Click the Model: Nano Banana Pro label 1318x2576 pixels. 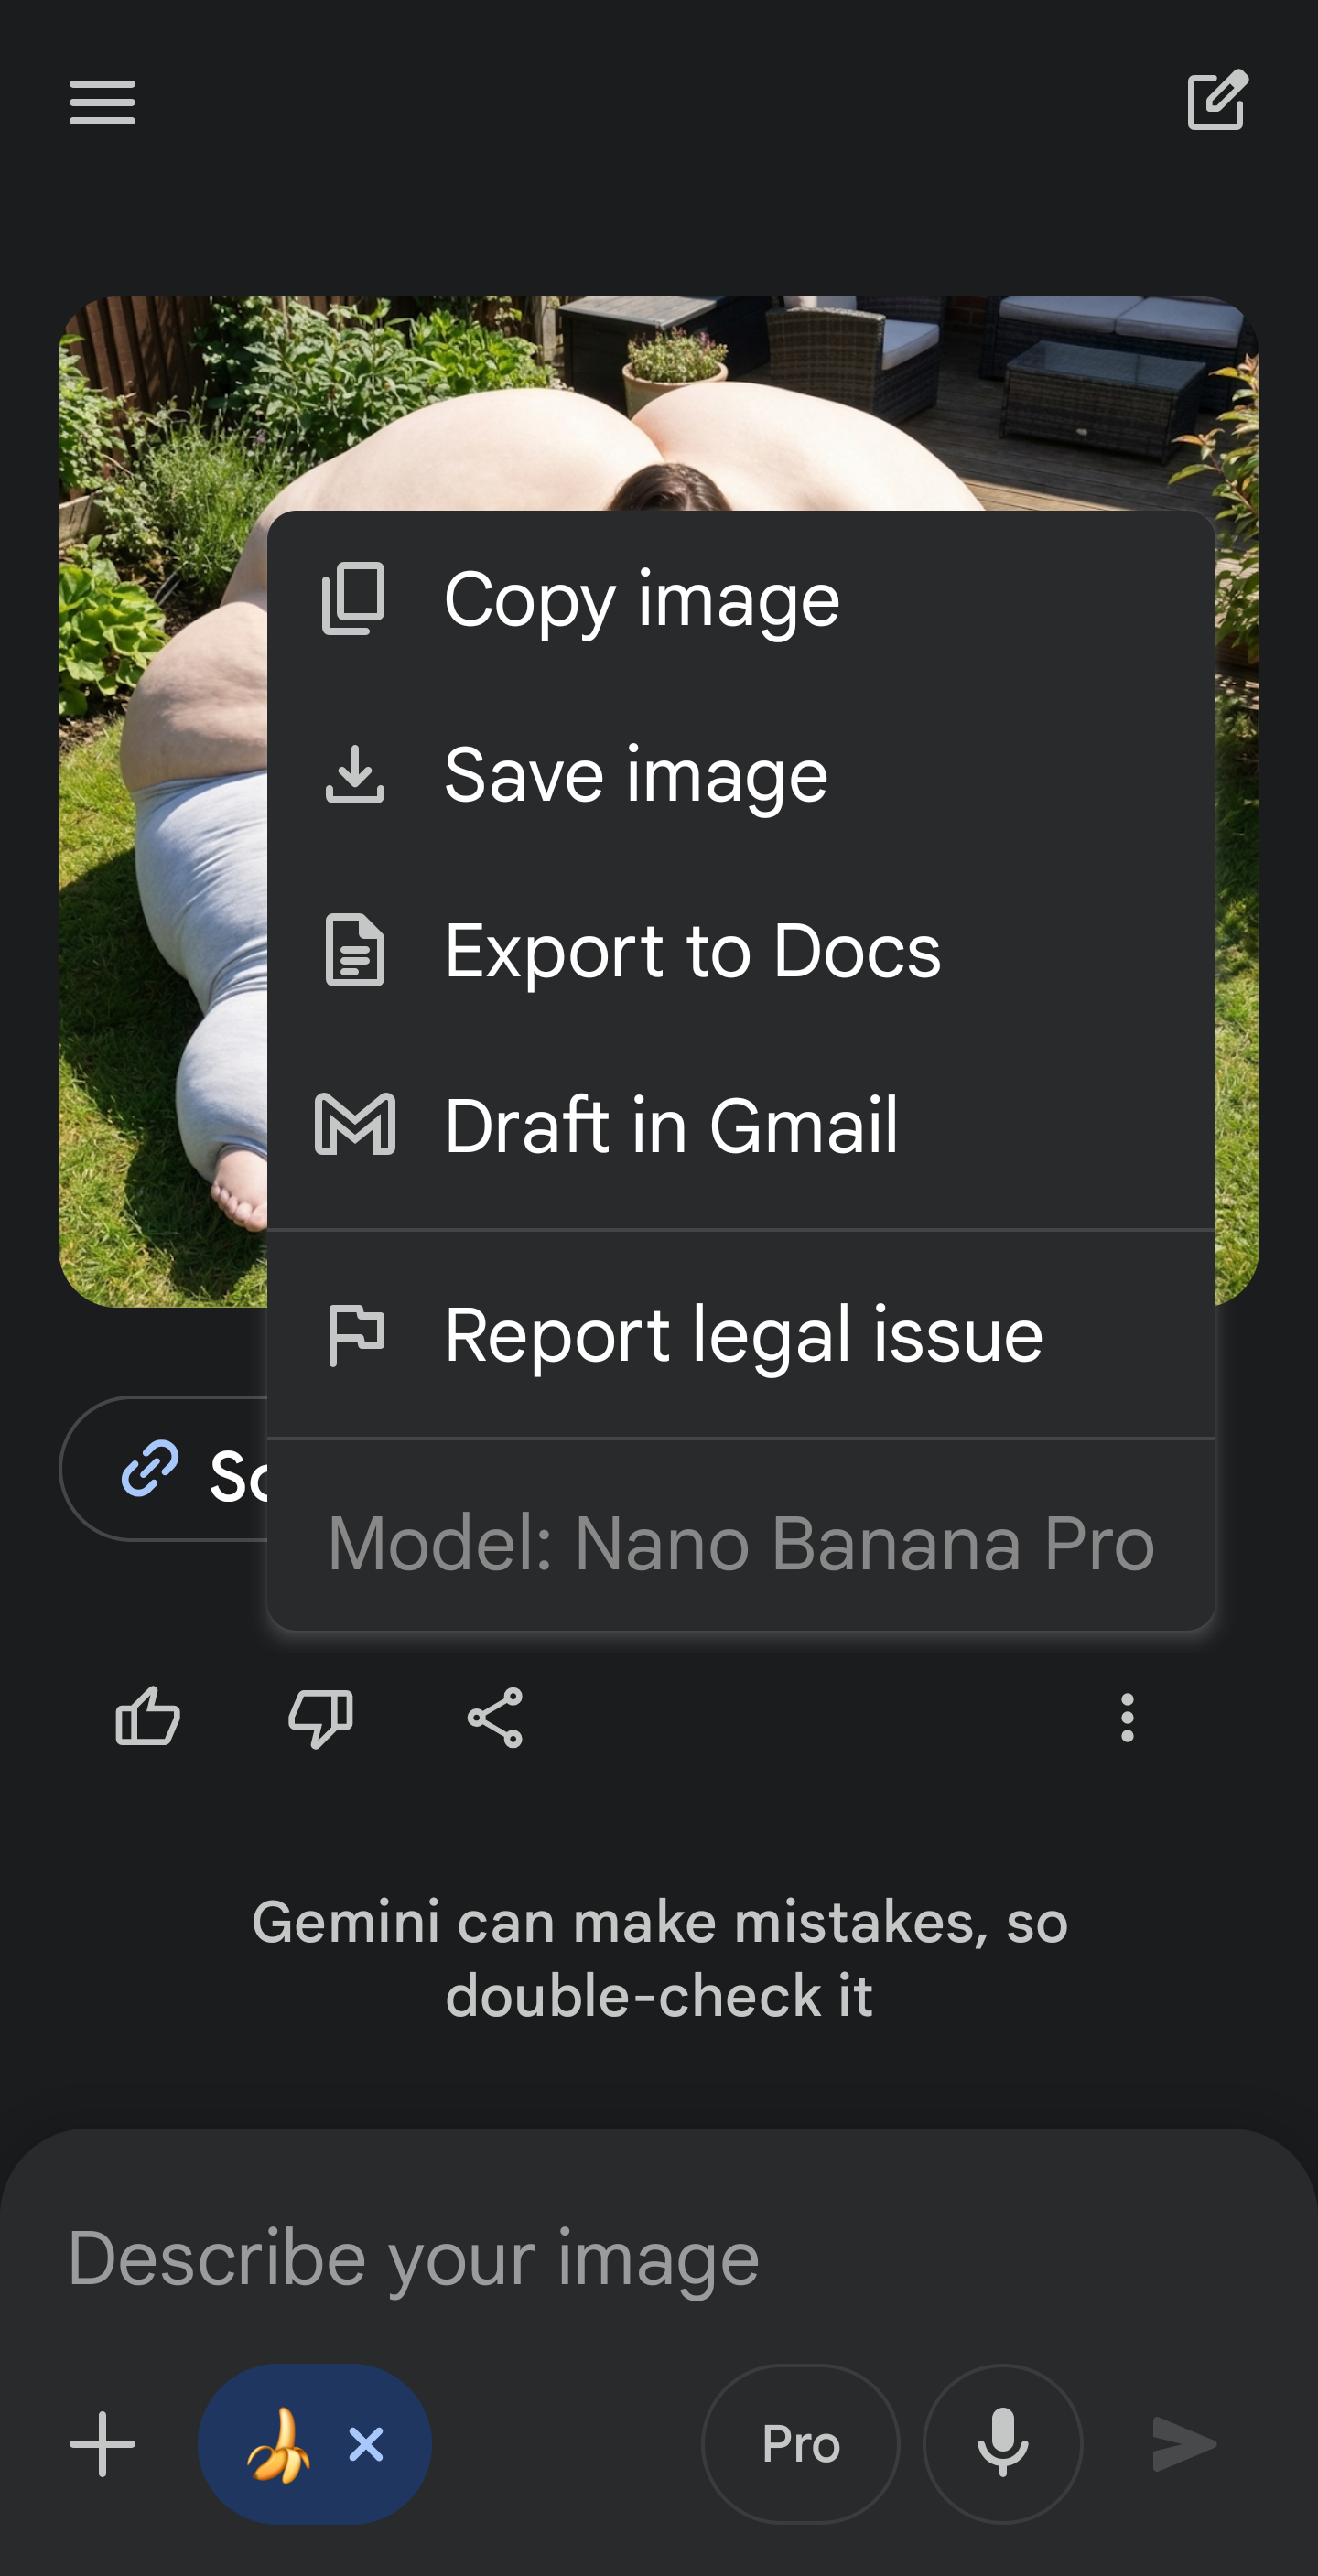click(x=740, y=1543)
